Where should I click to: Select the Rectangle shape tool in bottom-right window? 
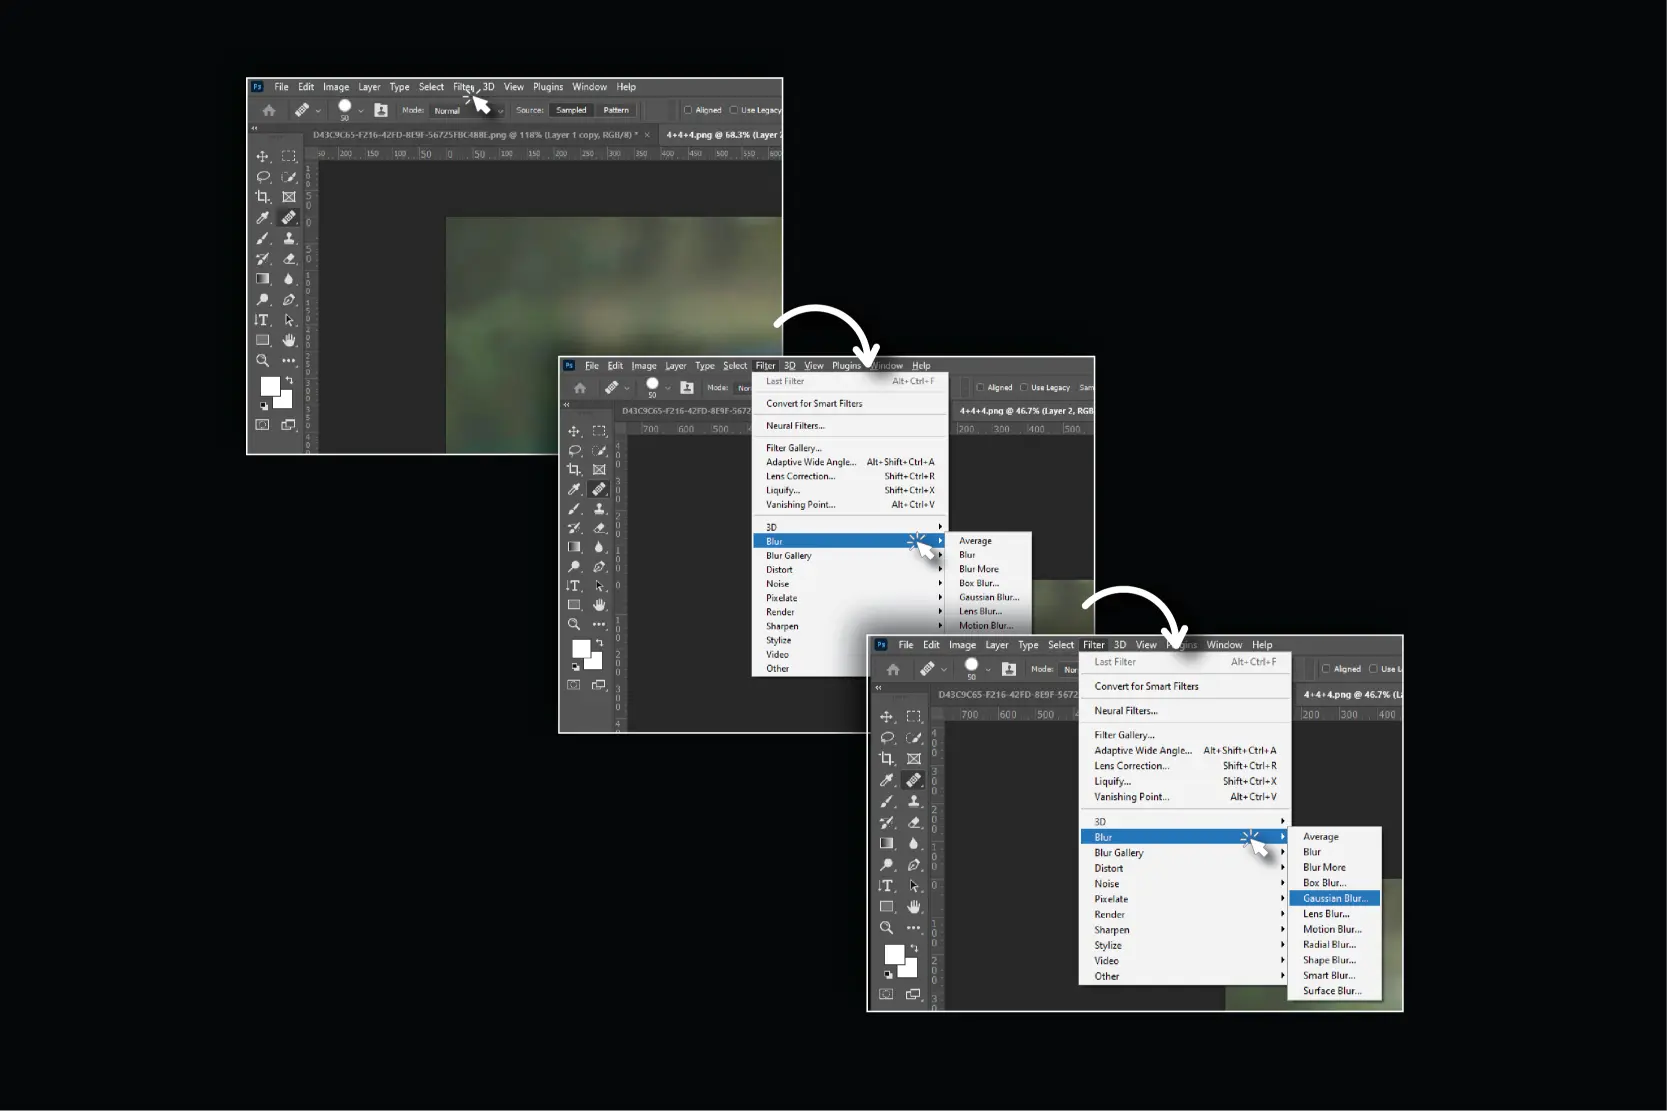[886, 907]
